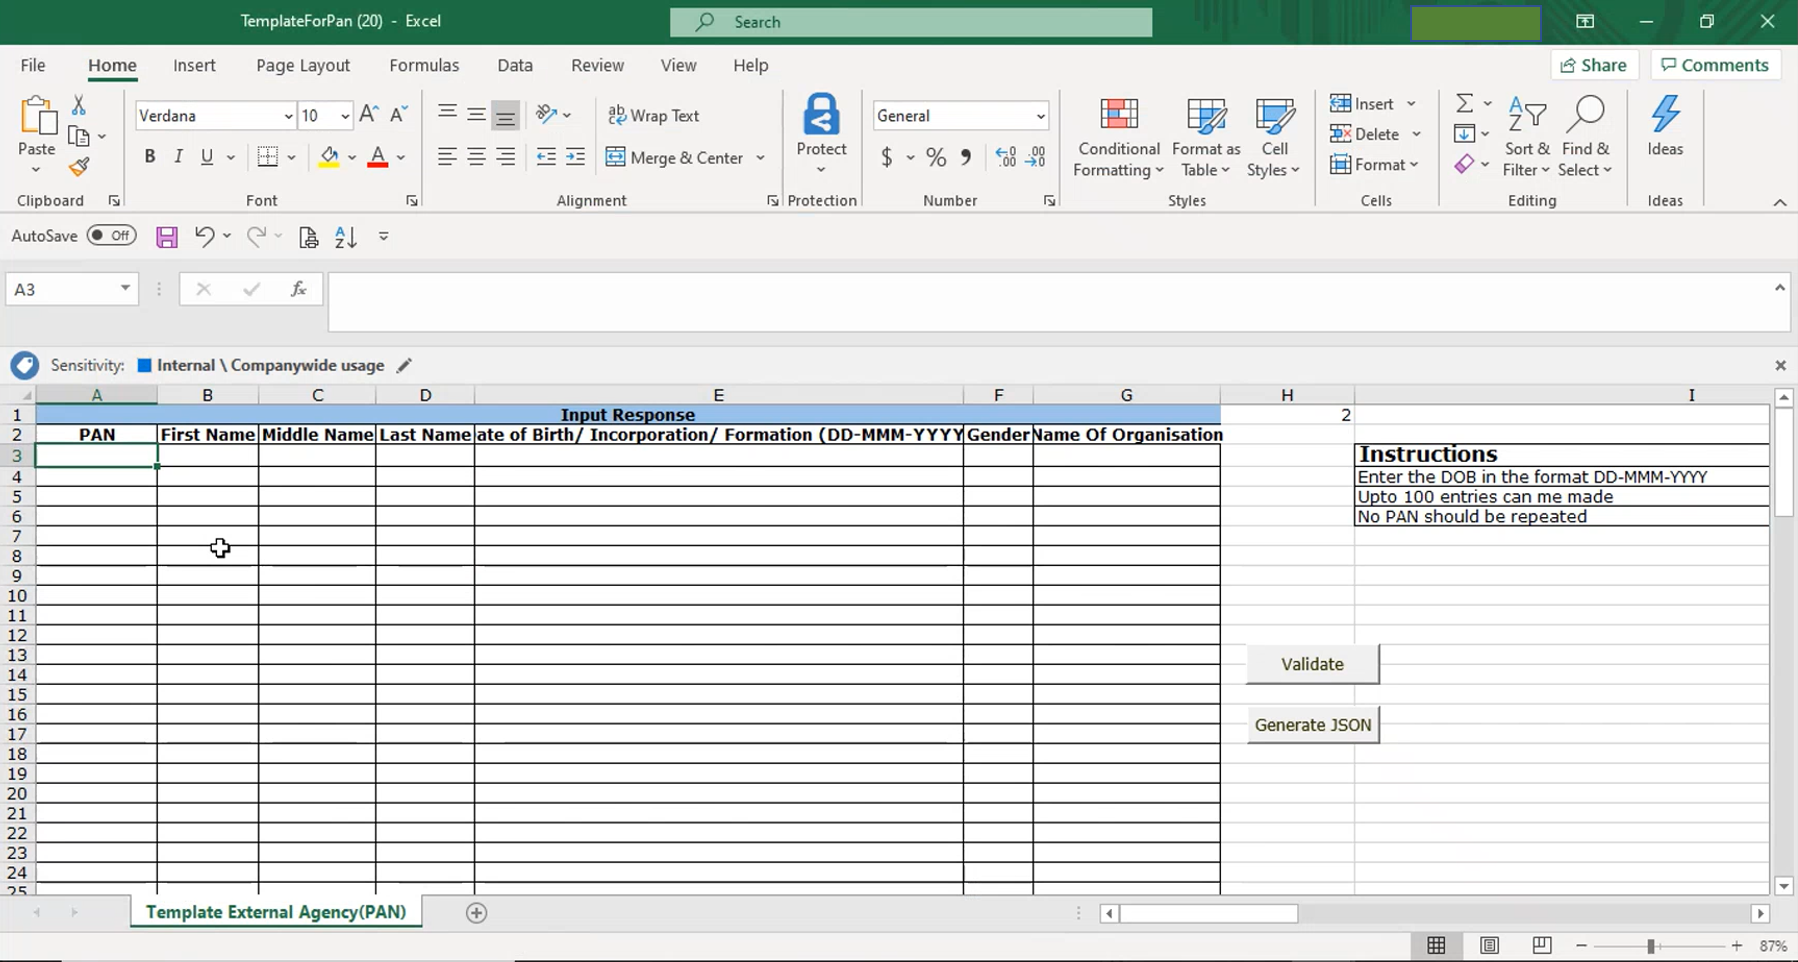Toggle Wrap Text for the cell
The width and height of the screenshot is (1798, 962).
[654, 116]
